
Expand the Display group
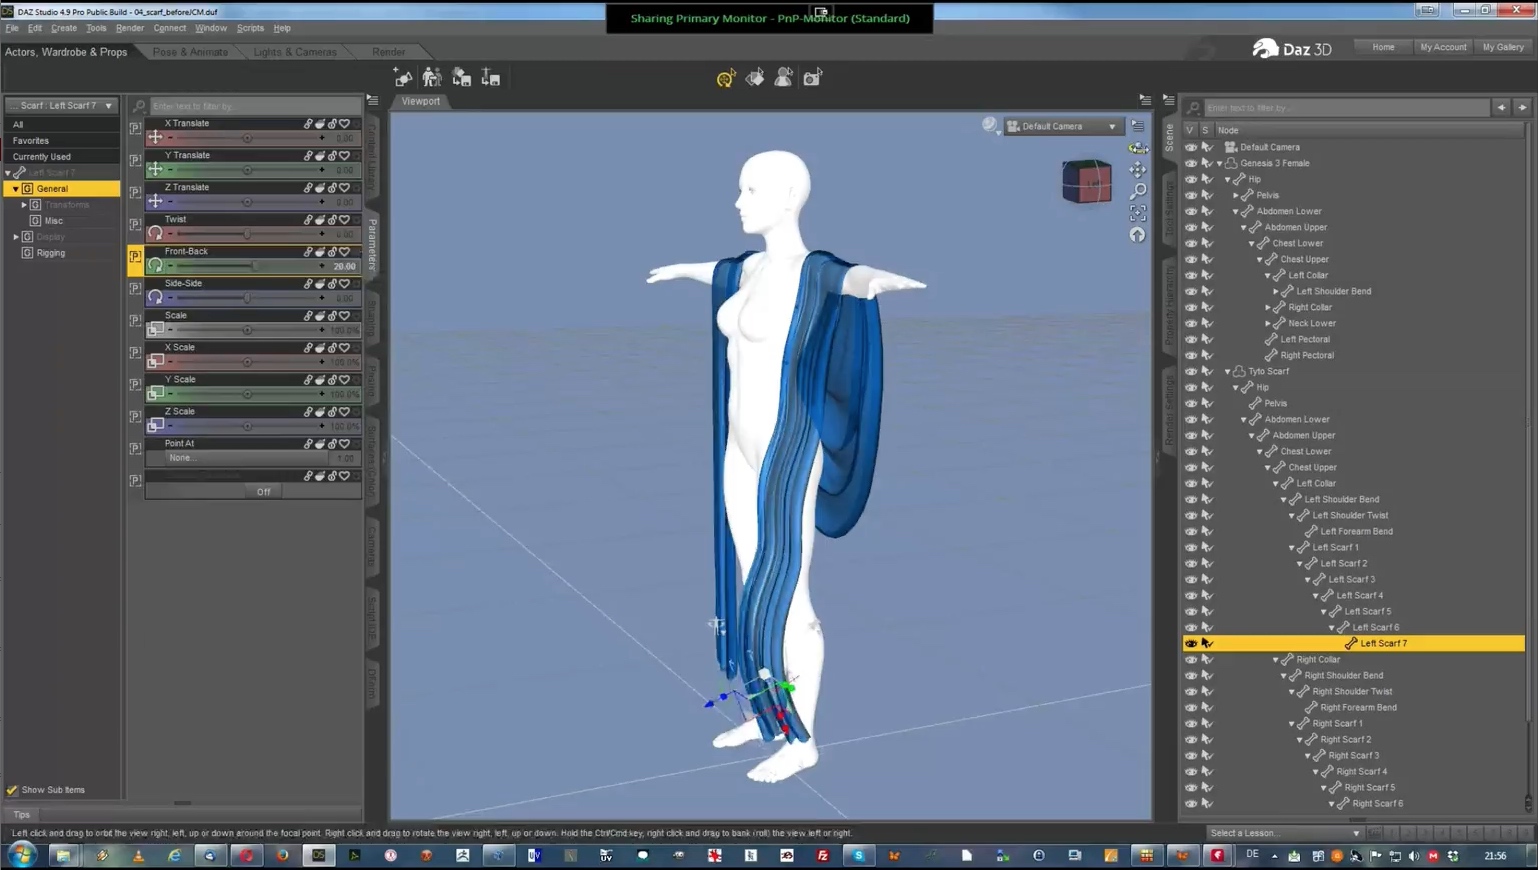point(16,237)
